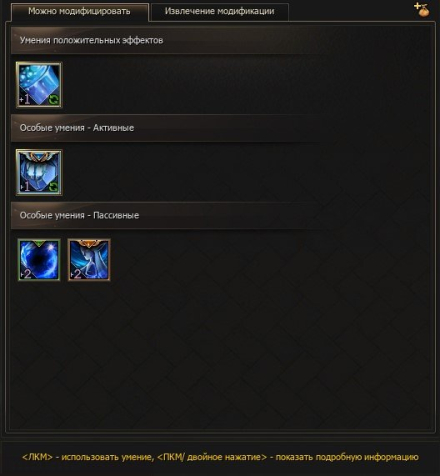This screenshot has height=476, width=440.
Task: Click the pouch with plus icon
Action: [x=422, y=10]
